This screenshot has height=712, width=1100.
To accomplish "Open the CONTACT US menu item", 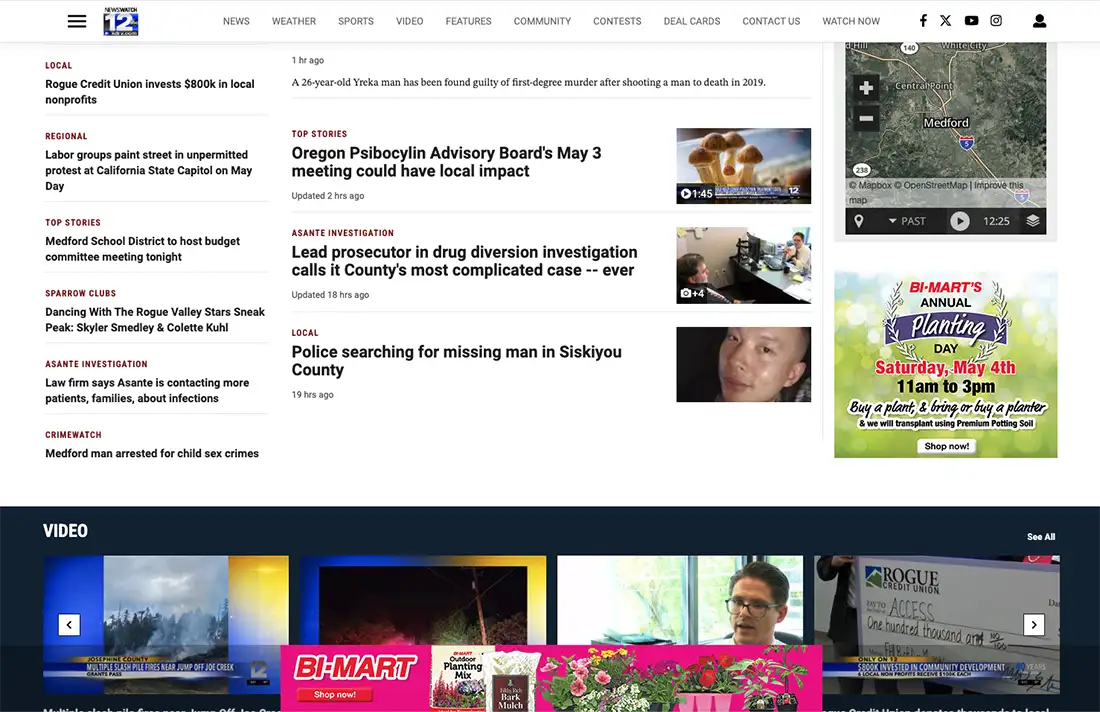I will [x=771, y=21].
